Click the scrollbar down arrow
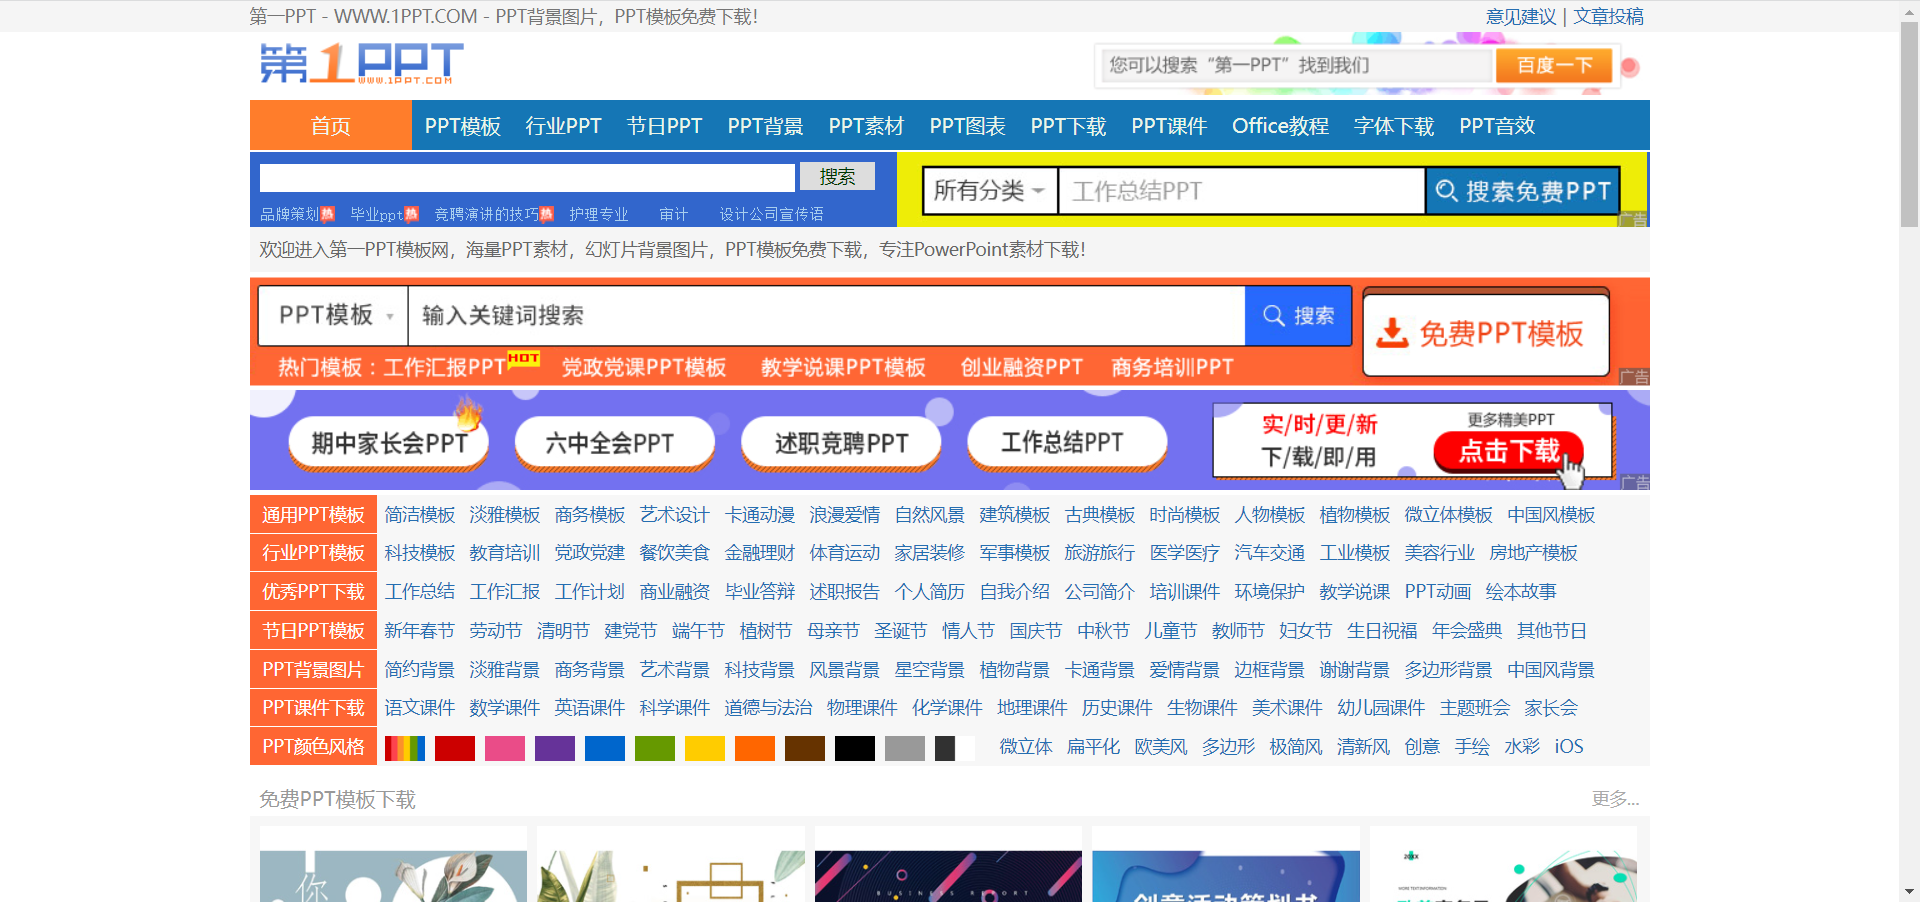This screenshot has height=902, width=1920. pos(1909,891)
